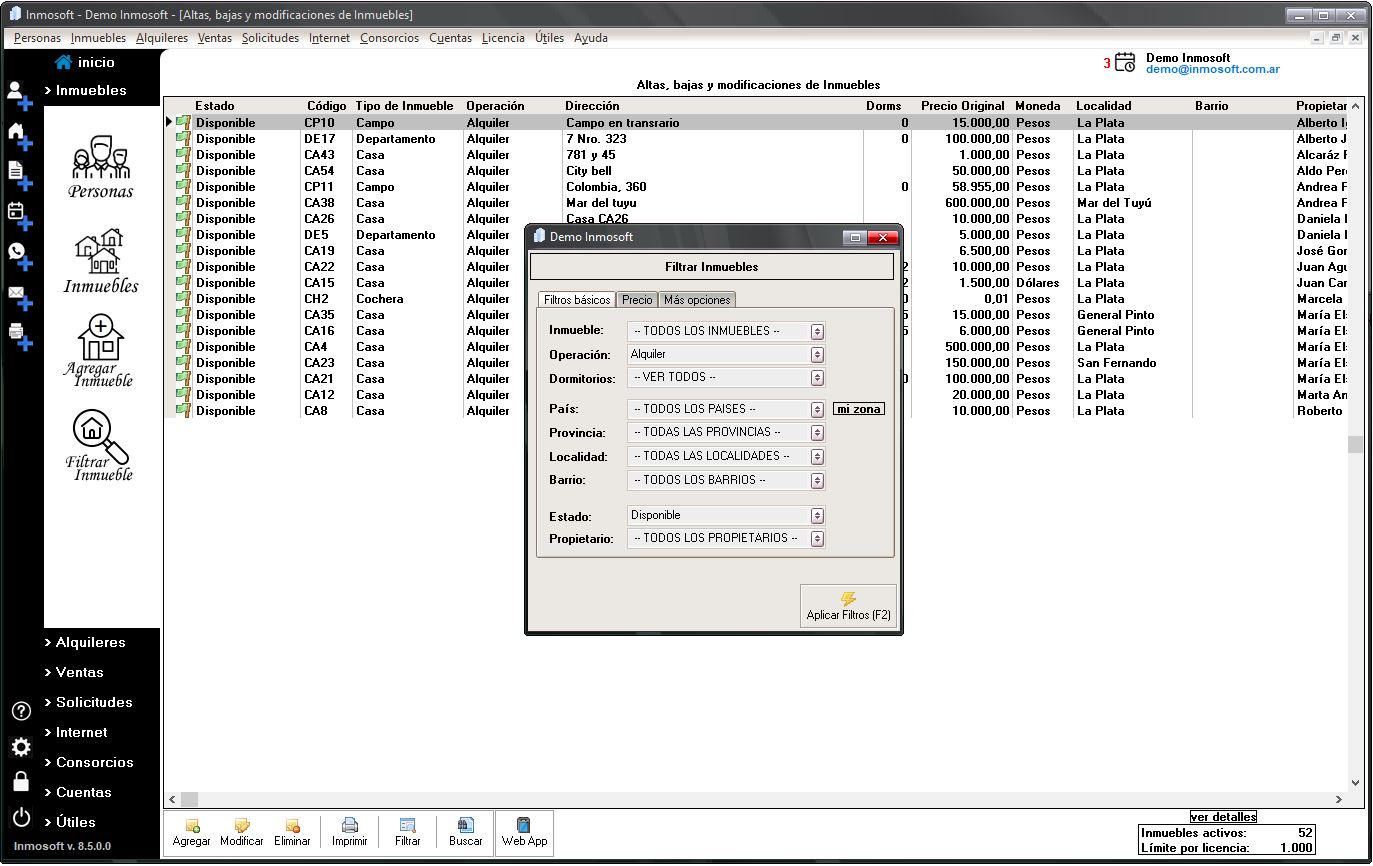Open settings gear icon in sidebar

pos(21,747)
